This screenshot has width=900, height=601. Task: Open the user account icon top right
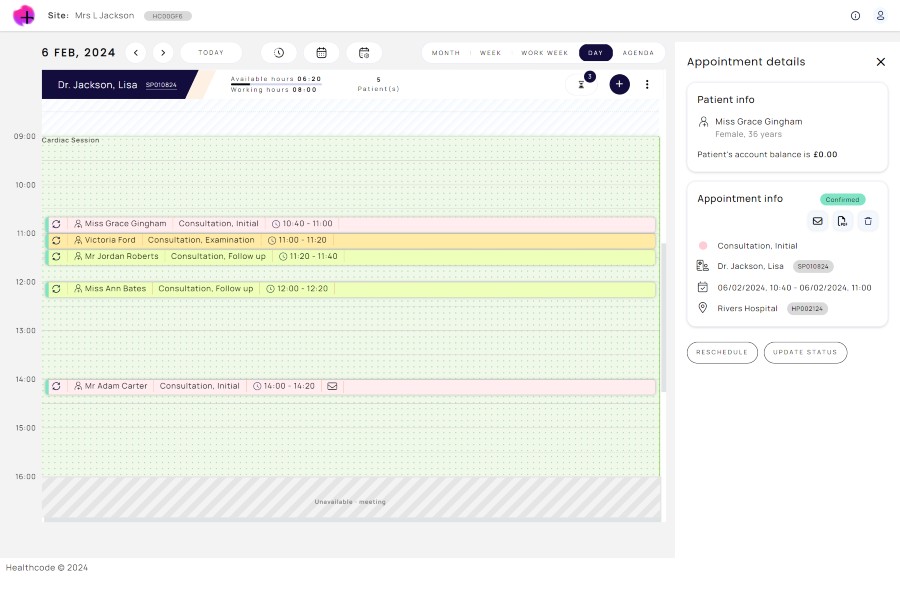(880, 16)
